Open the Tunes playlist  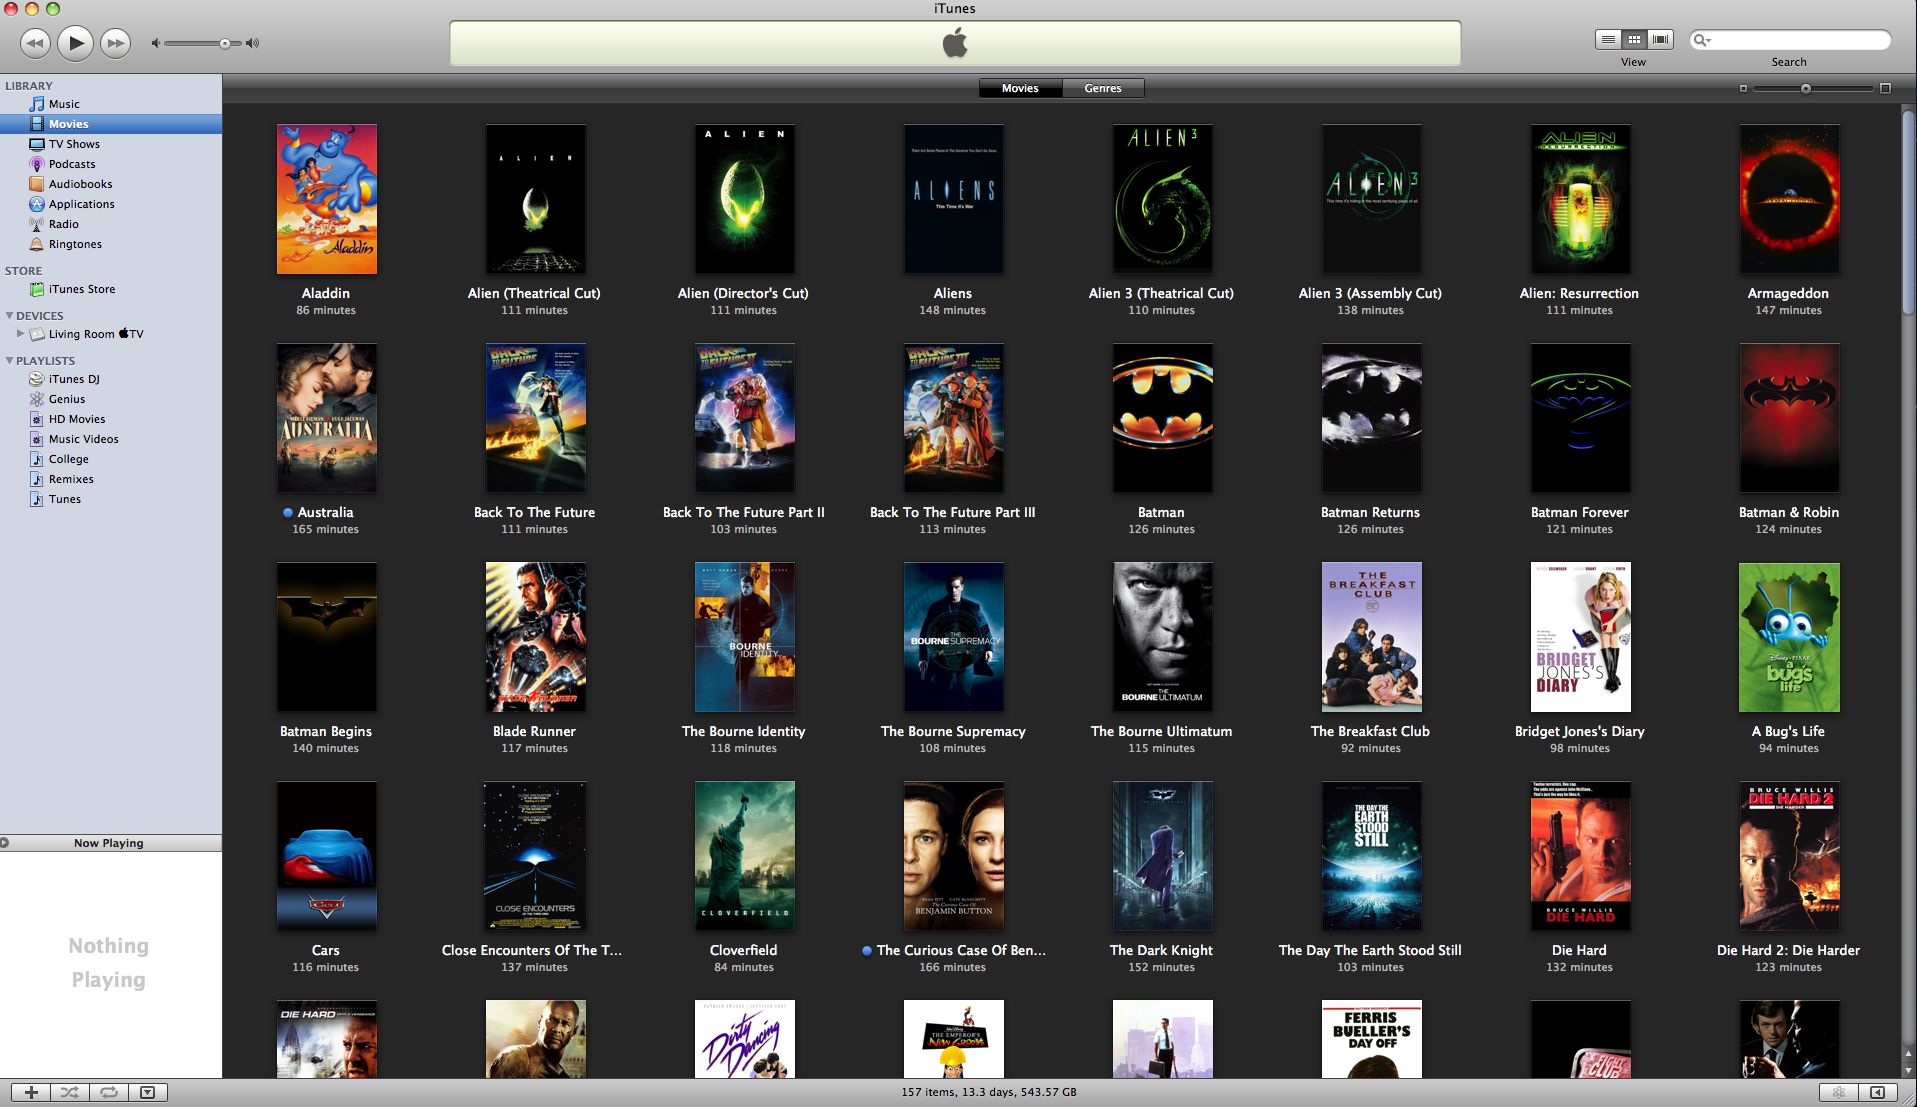tap(111, 499)
